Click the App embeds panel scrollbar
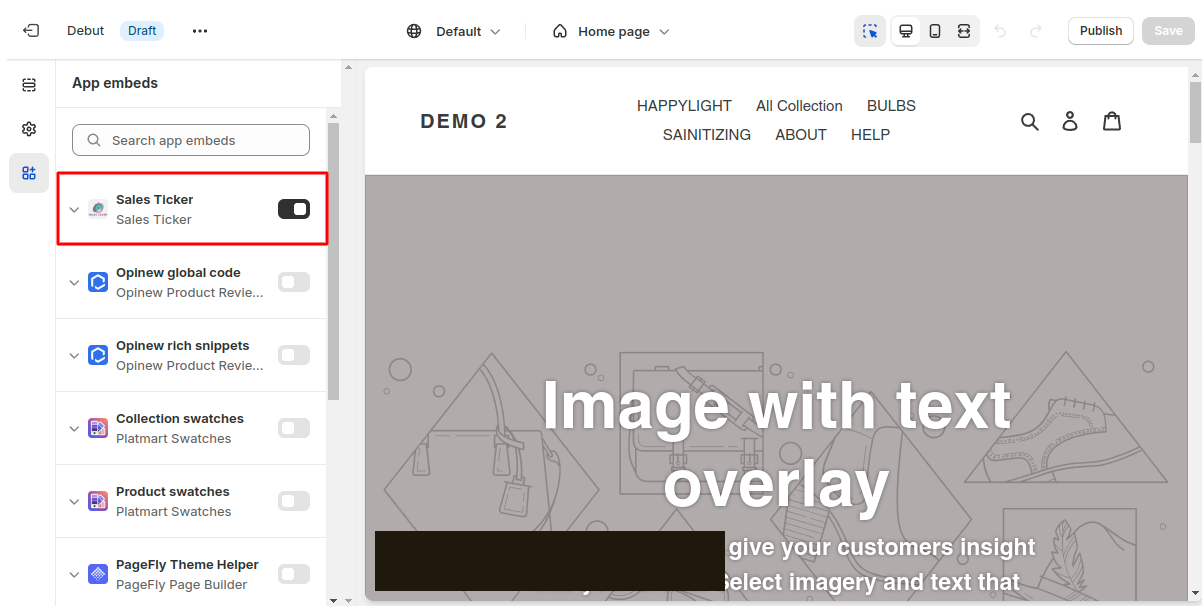Screen dimensions: 1203x611 point(334,262)
